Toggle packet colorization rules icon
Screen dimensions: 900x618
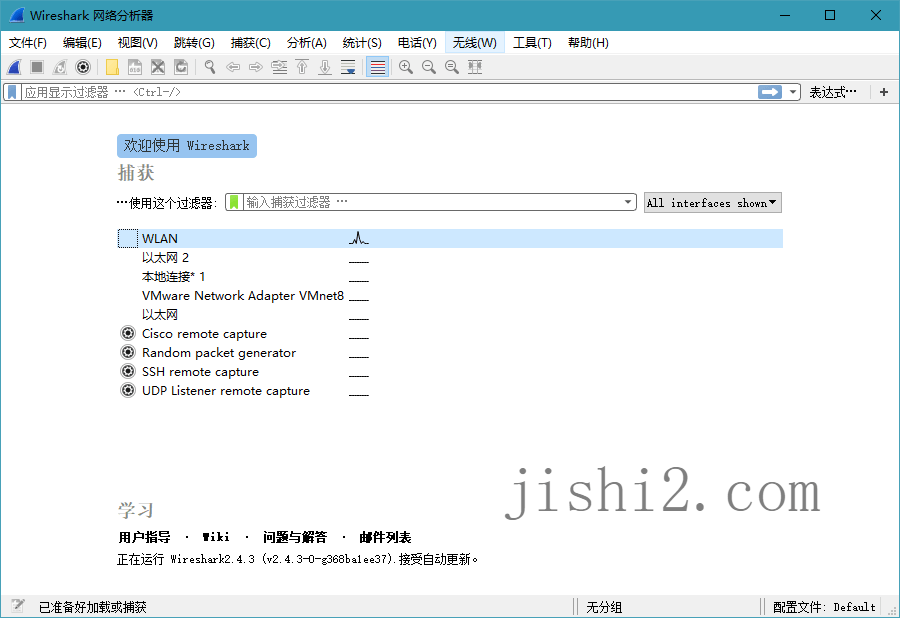(x=378, y=67)
